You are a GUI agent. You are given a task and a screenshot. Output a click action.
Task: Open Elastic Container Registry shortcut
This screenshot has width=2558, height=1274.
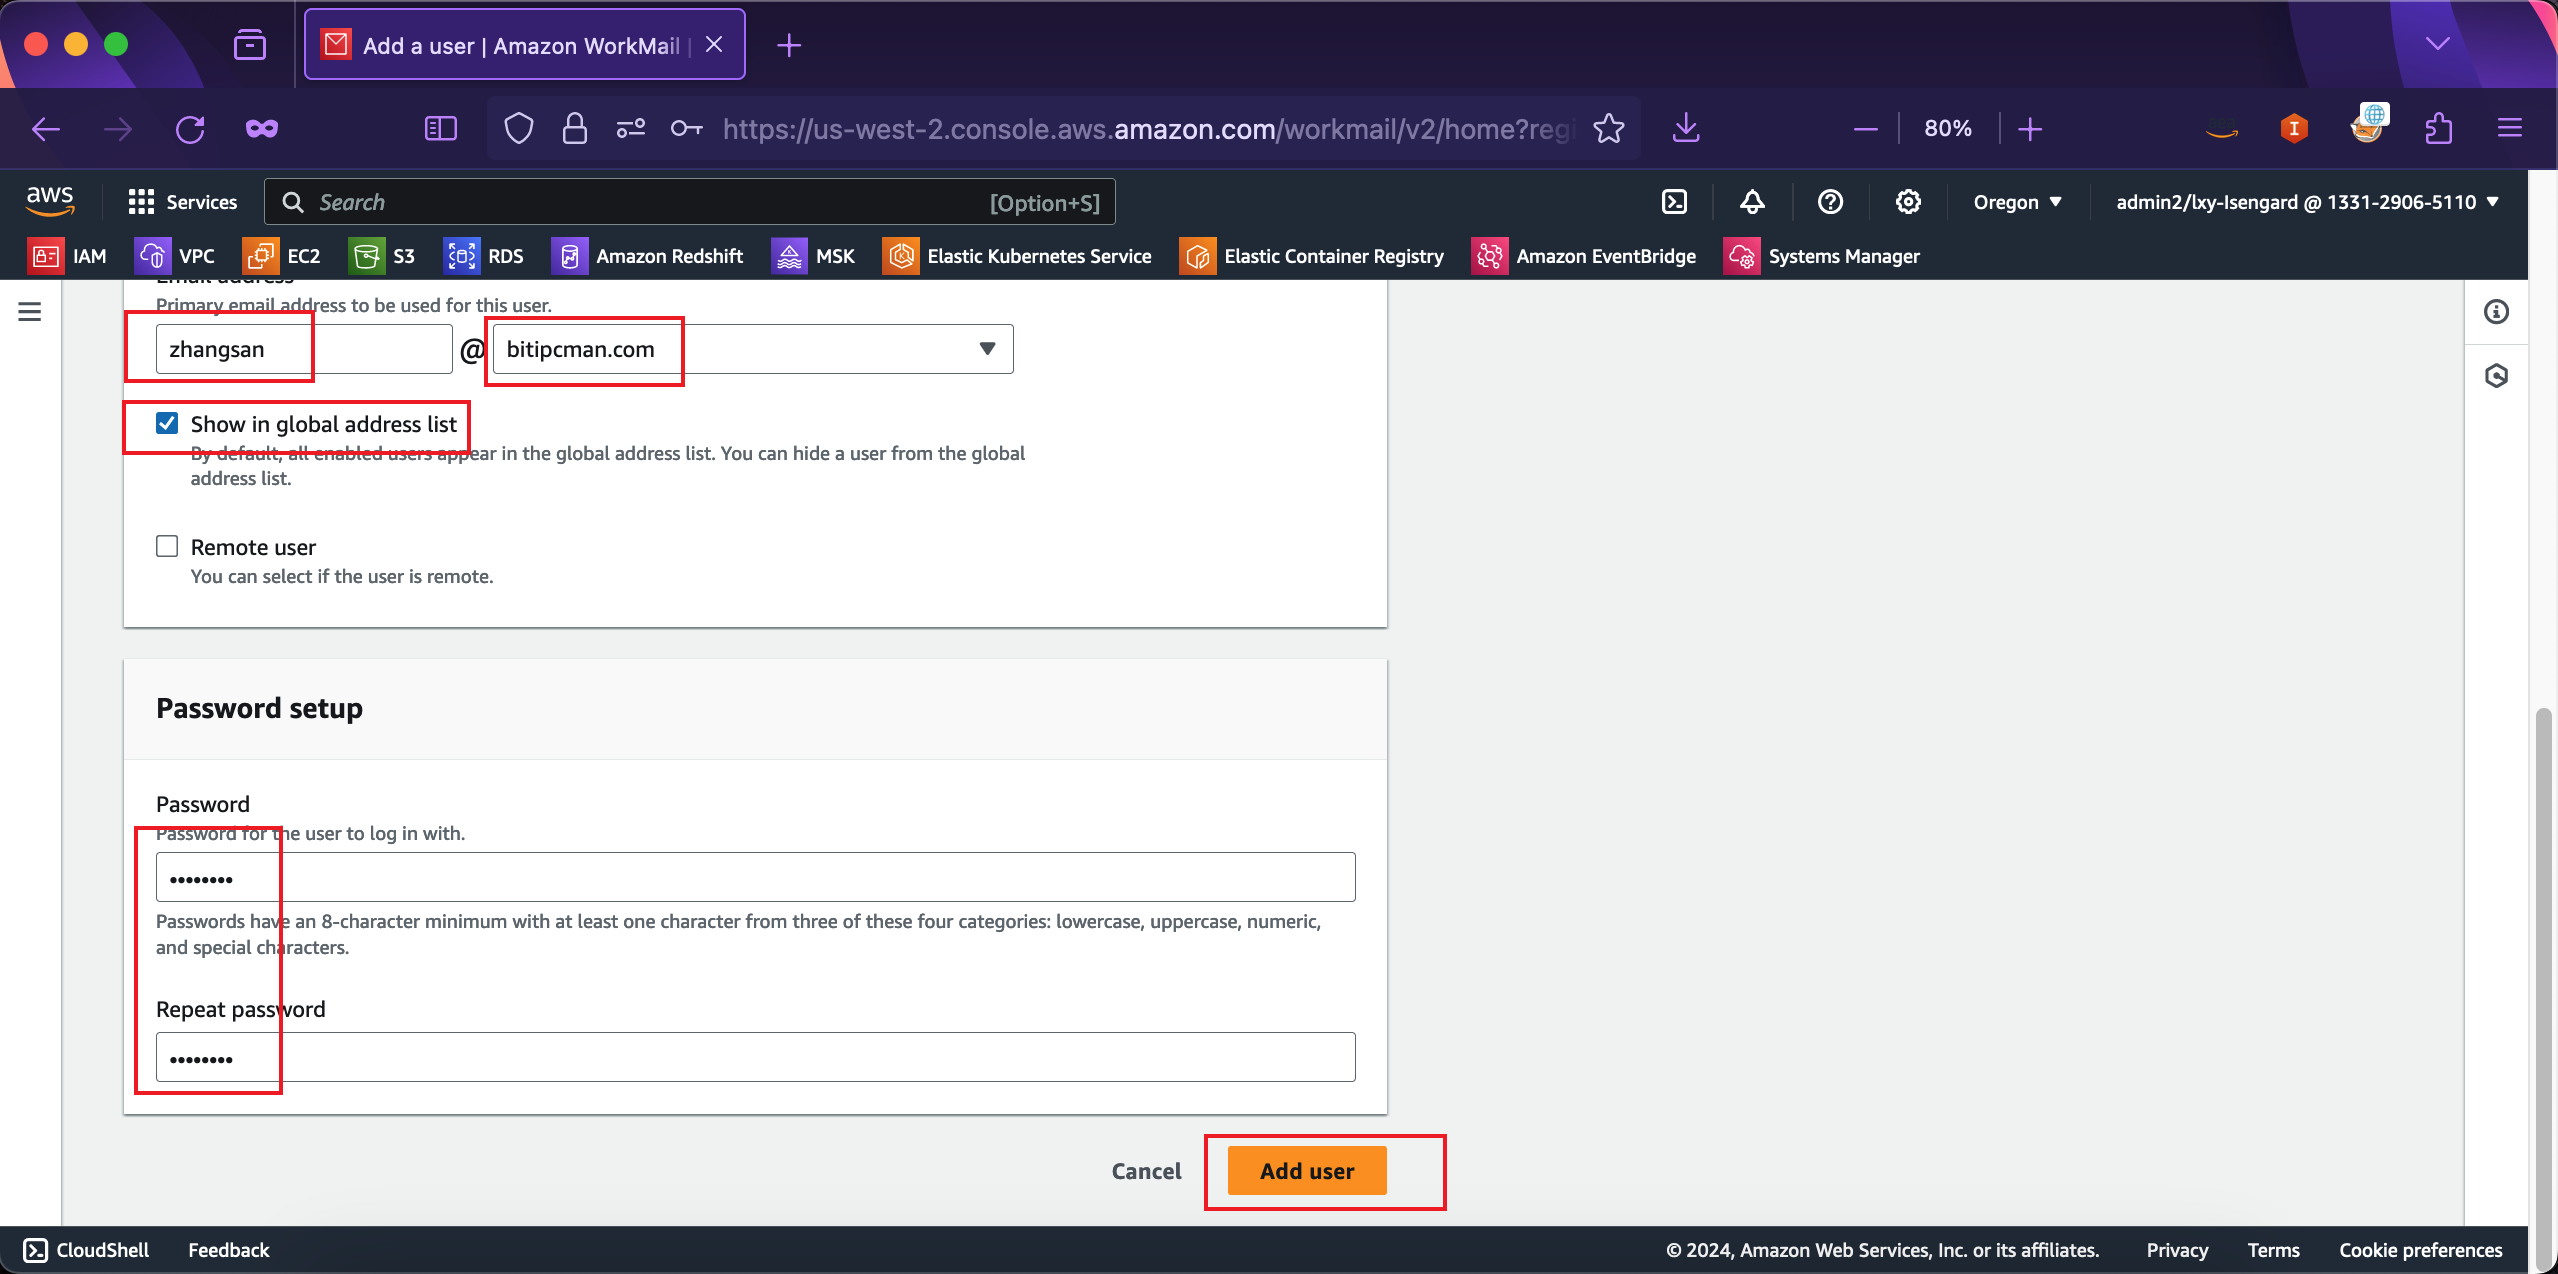coord(1312,256)
